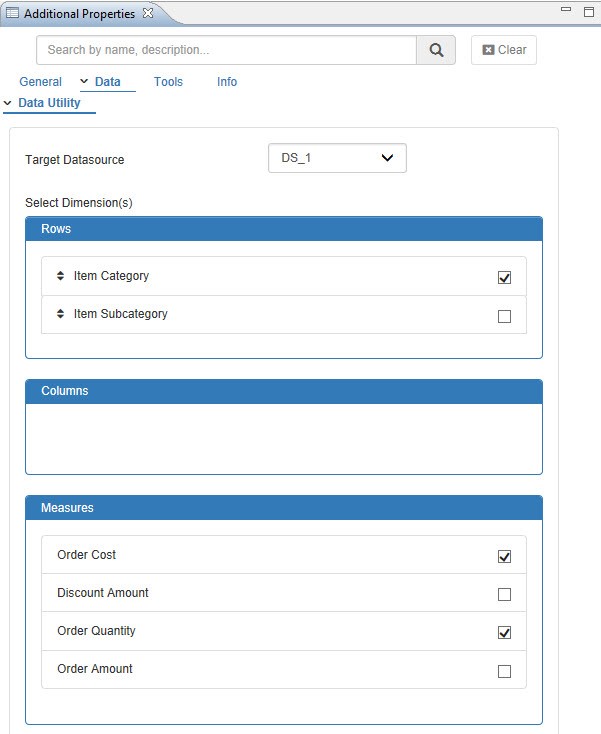Click the search magnifier icon button

coord(436,50)
